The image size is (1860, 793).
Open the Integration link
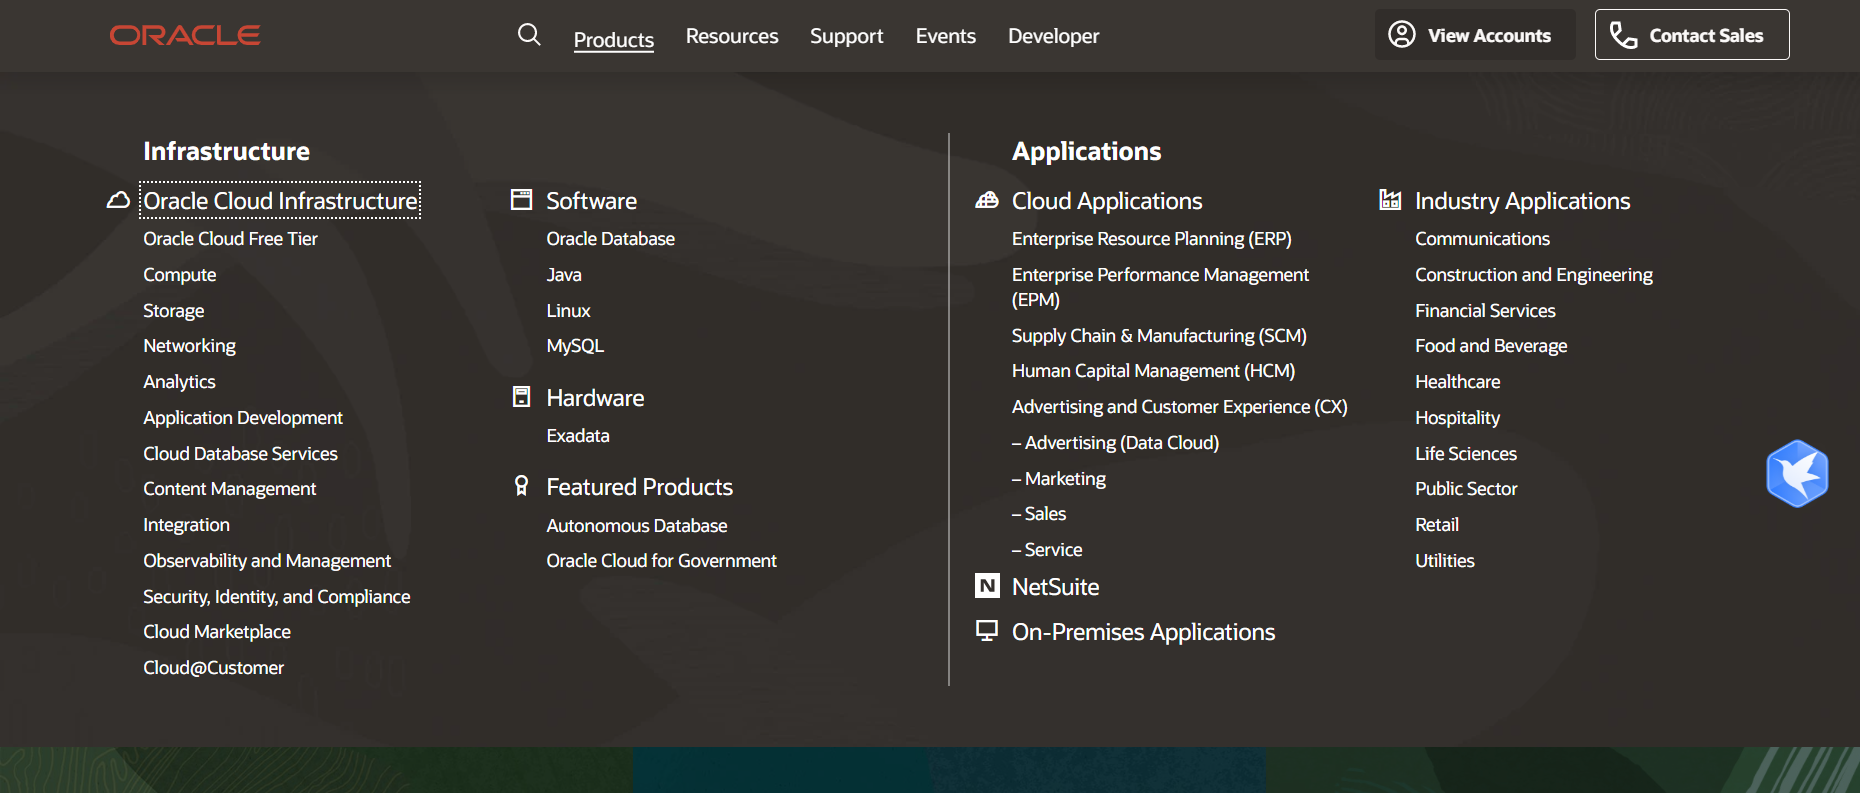click(x=186, y=525)
